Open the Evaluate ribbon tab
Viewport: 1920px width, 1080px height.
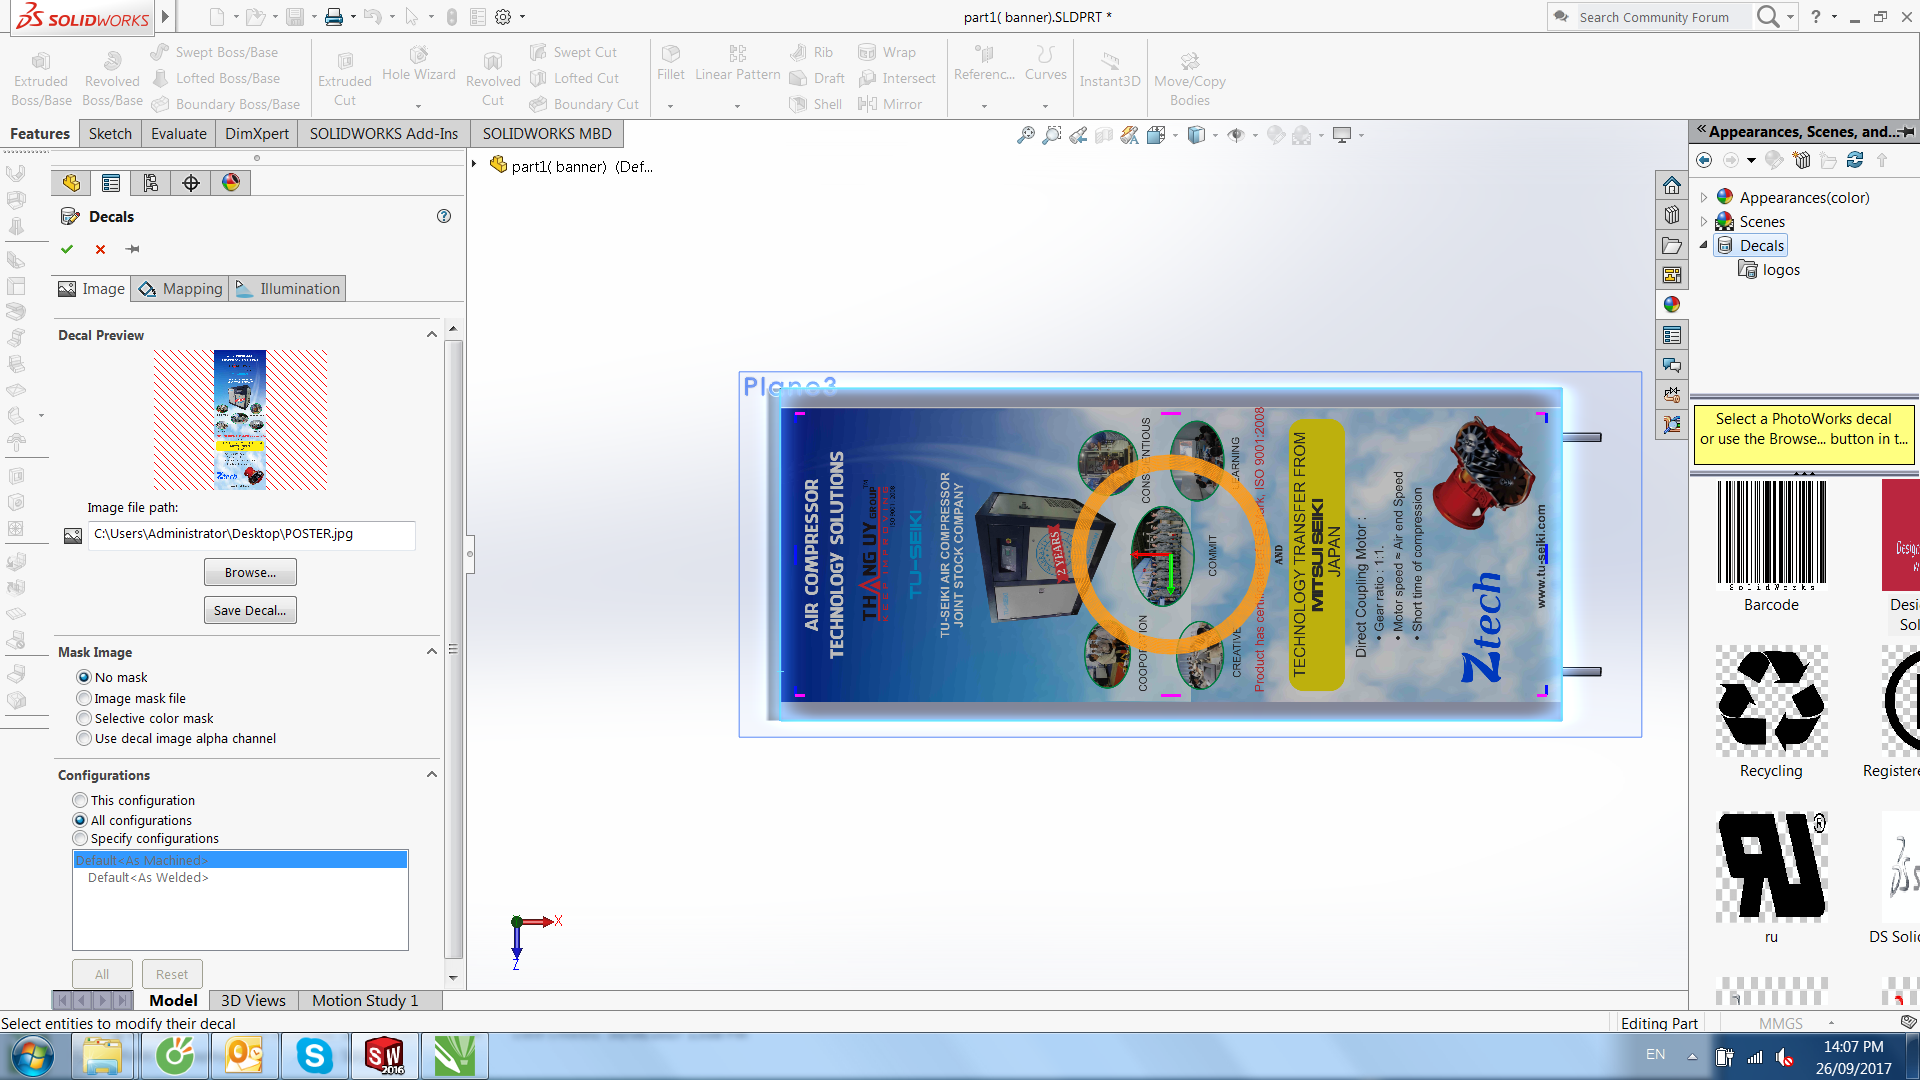pos(179,134)
